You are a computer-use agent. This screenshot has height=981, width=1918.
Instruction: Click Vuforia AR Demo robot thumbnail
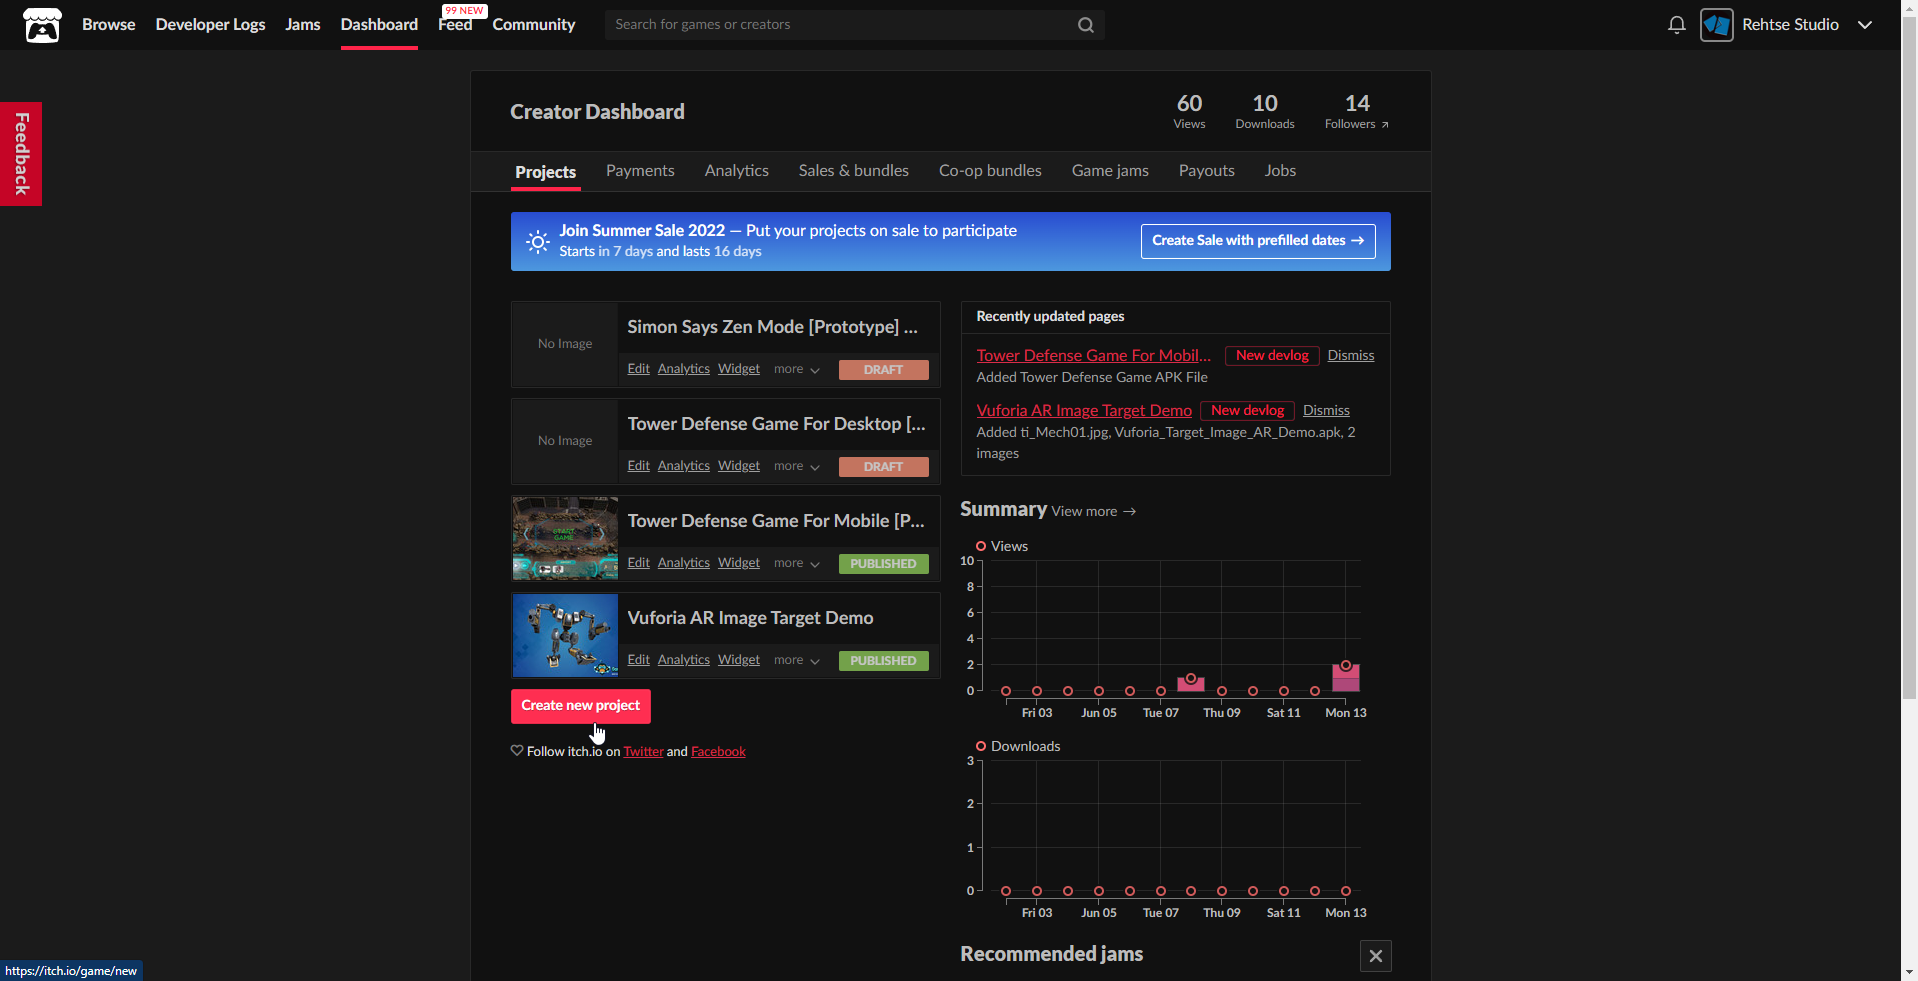565,636
